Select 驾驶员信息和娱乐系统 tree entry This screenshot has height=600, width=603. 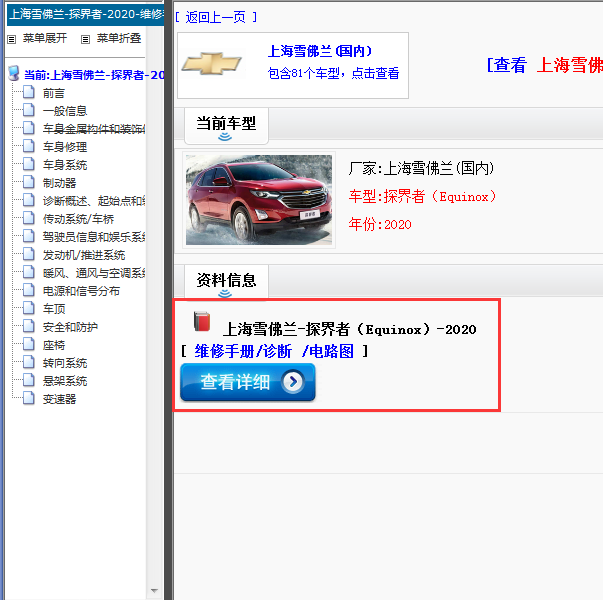pos(94,237)
